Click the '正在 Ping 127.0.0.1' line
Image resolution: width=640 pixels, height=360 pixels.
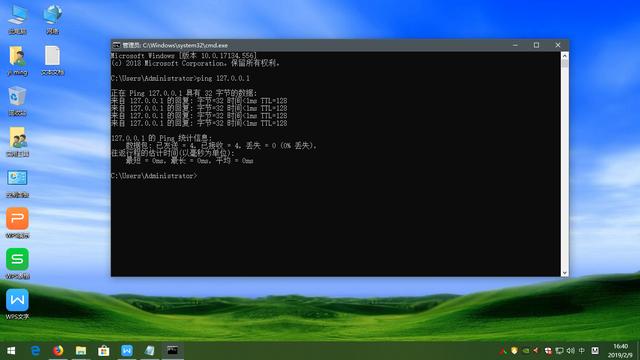184,93
